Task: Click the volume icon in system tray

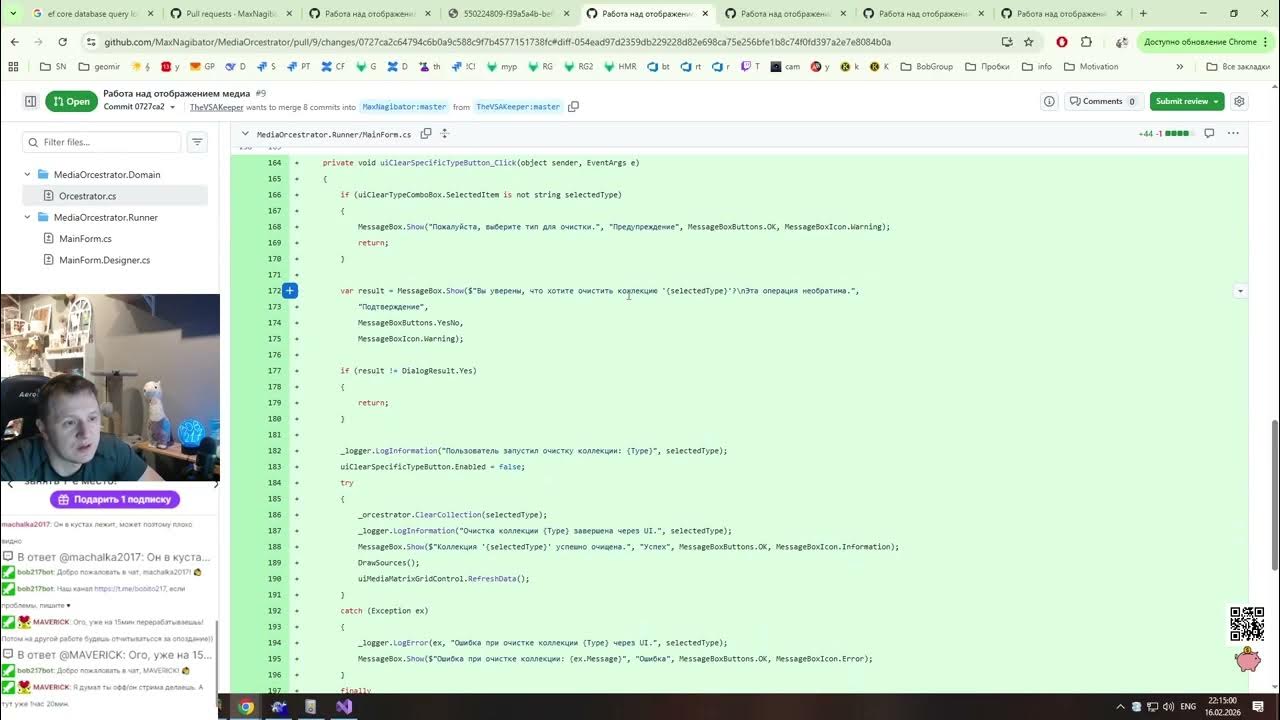Action: pos(1167,706)
